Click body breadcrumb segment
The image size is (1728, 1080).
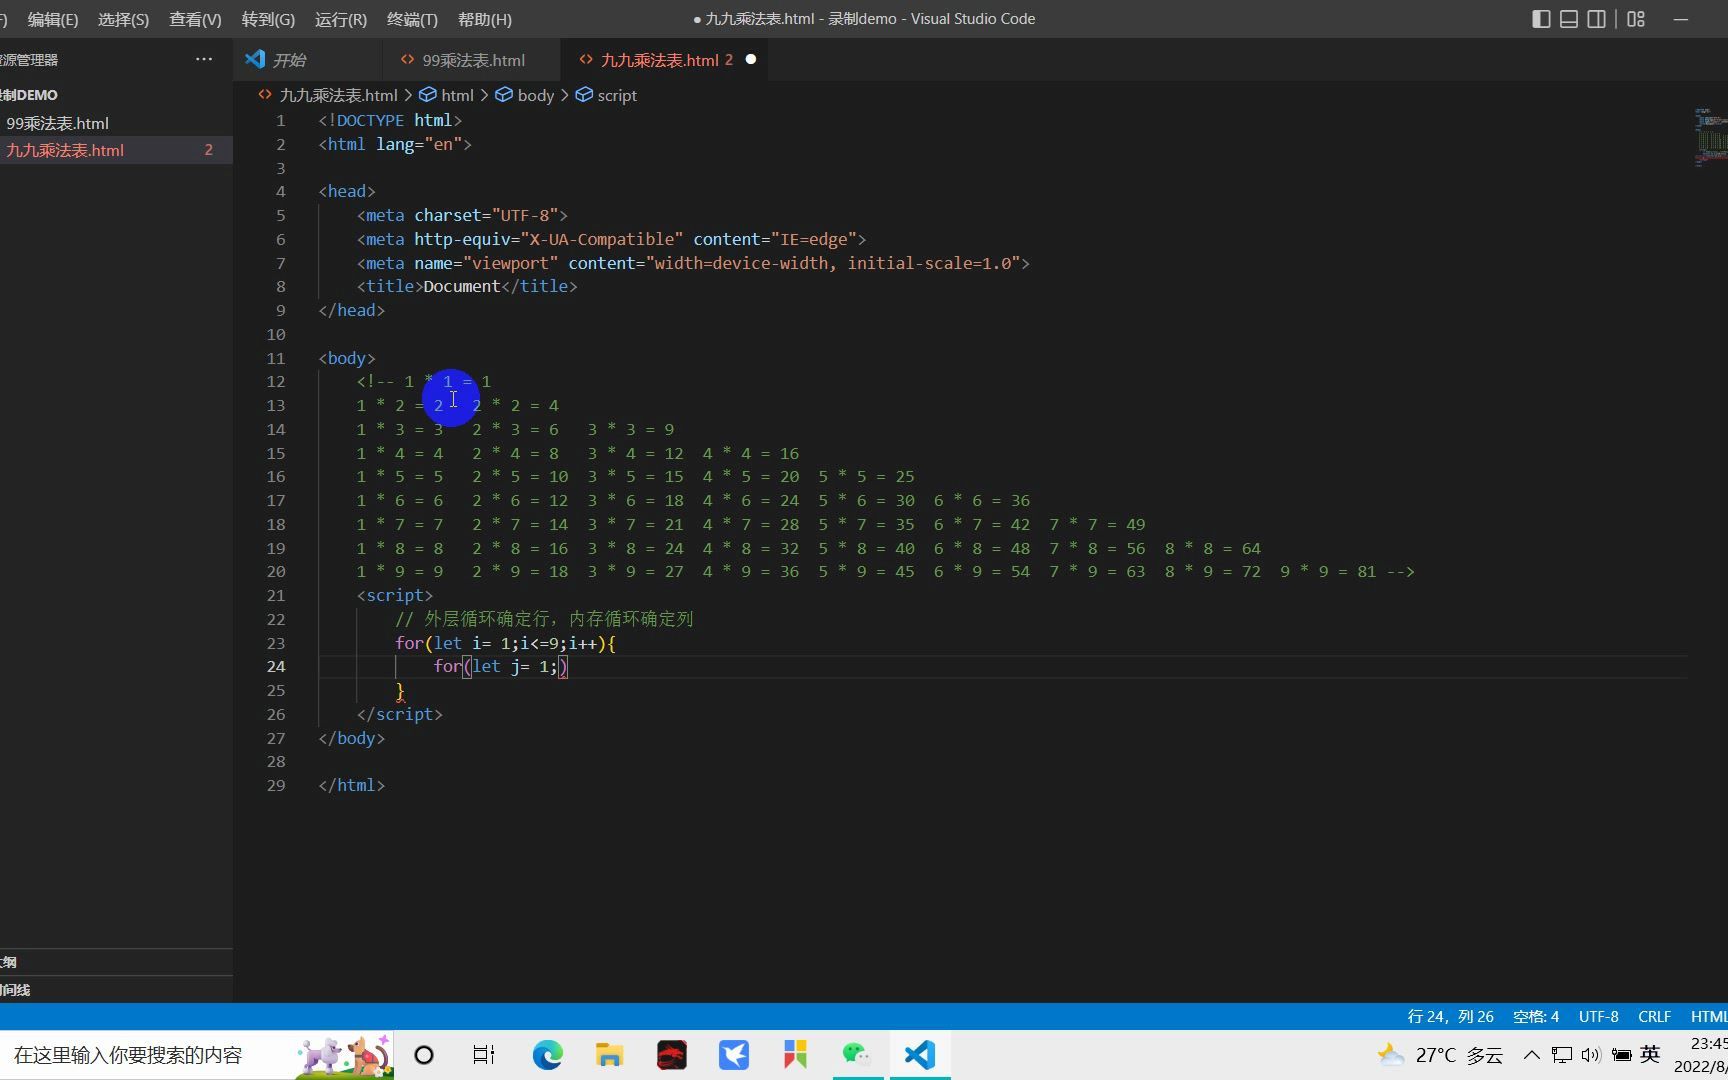536,95
